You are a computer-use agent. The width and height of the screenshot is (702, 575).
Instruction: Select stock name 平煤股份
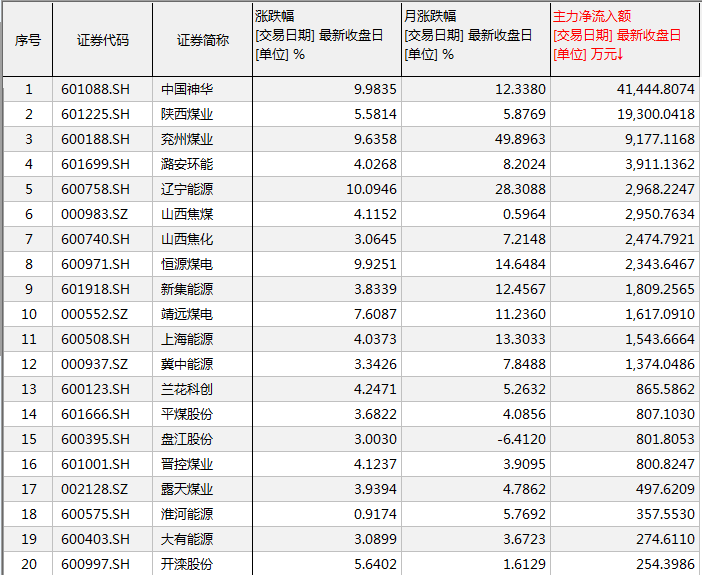(x=187, y=414)
